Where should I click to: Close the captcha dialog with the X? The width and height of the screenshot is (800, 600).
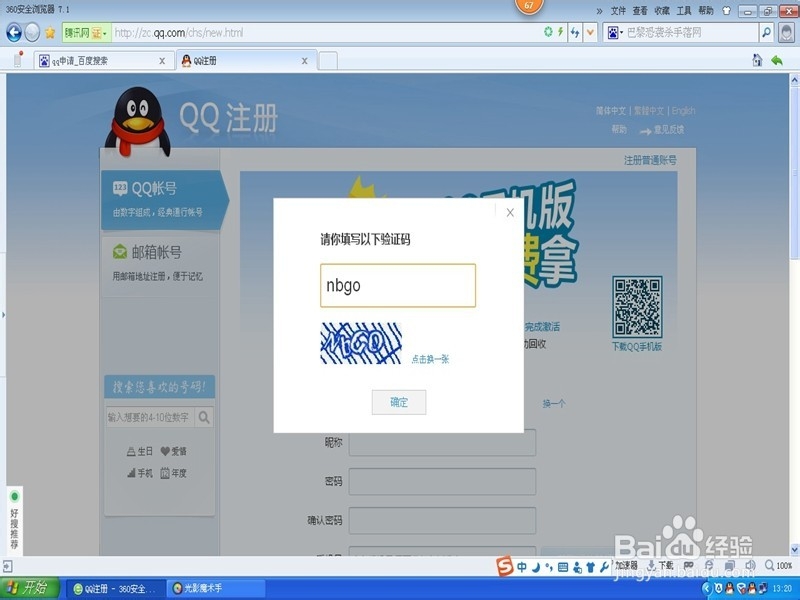point(510,213)
